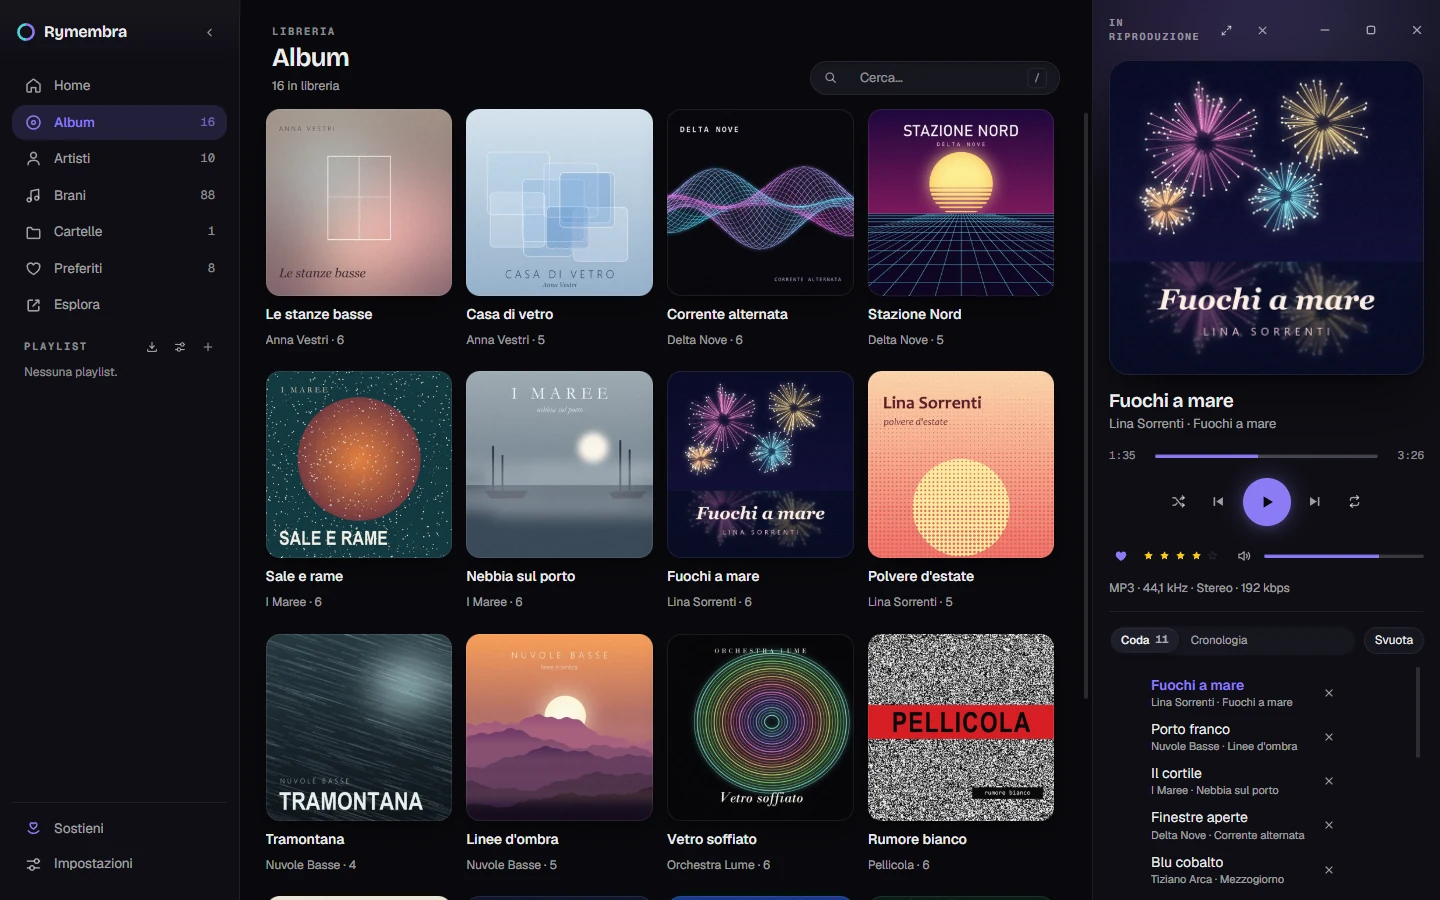Screen dimensions: 1440x900
Task: Skip to the previous track
Action: (1218, 502)
